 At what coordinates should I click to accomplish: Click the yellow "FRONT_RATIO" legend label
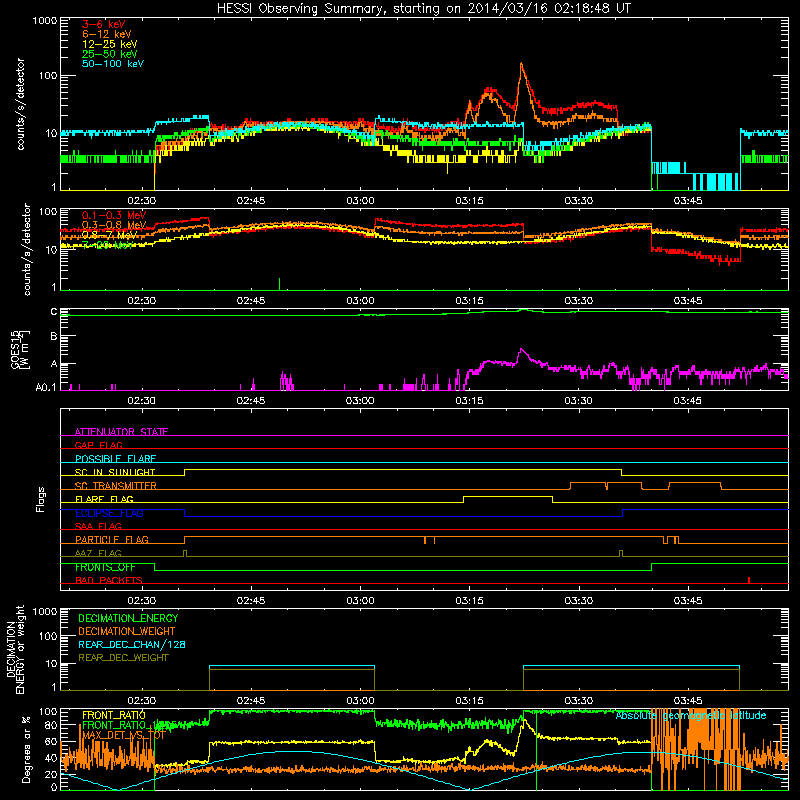[114, 715]
